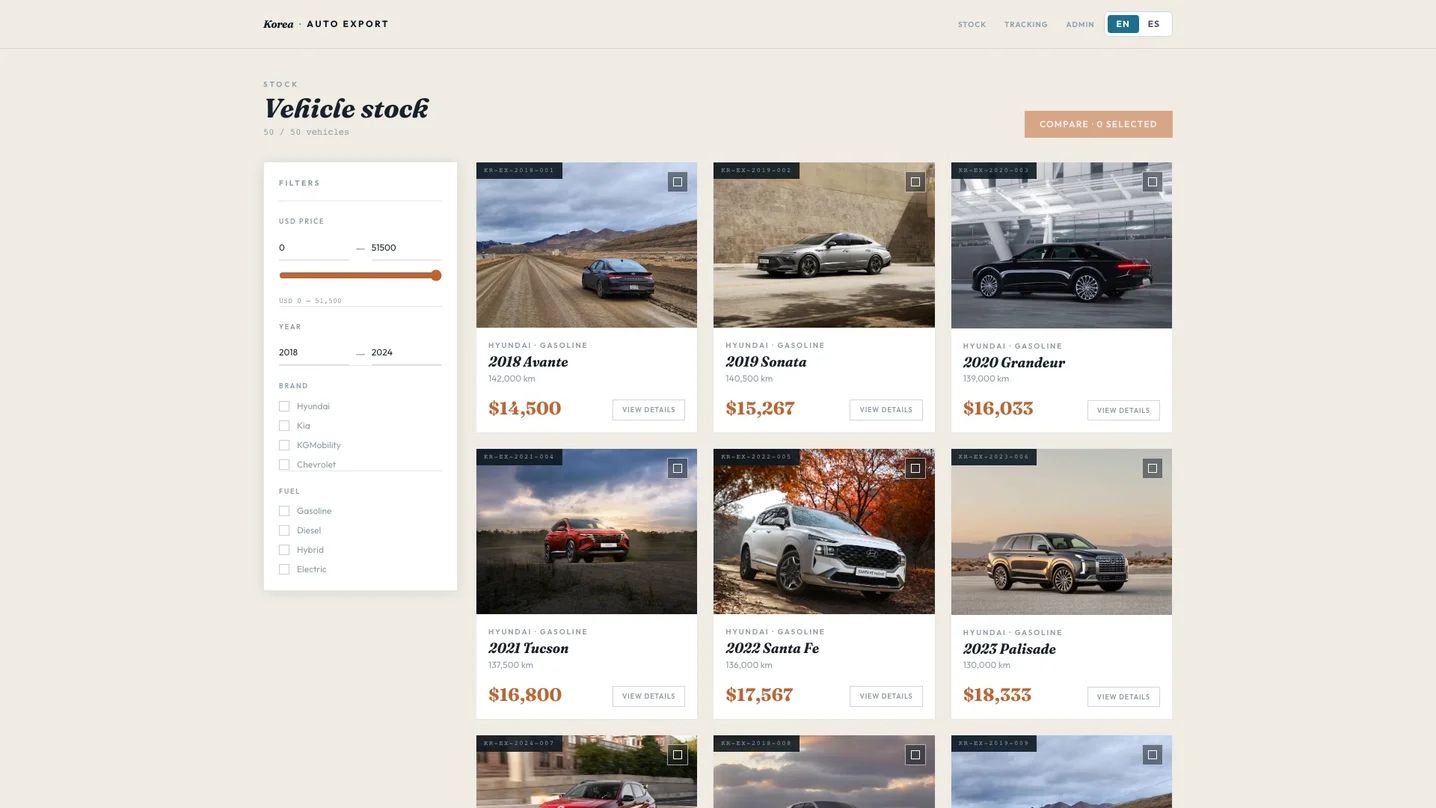Click the $16,800 price
Screen dimensions: 1436x808
click(525, 695)
